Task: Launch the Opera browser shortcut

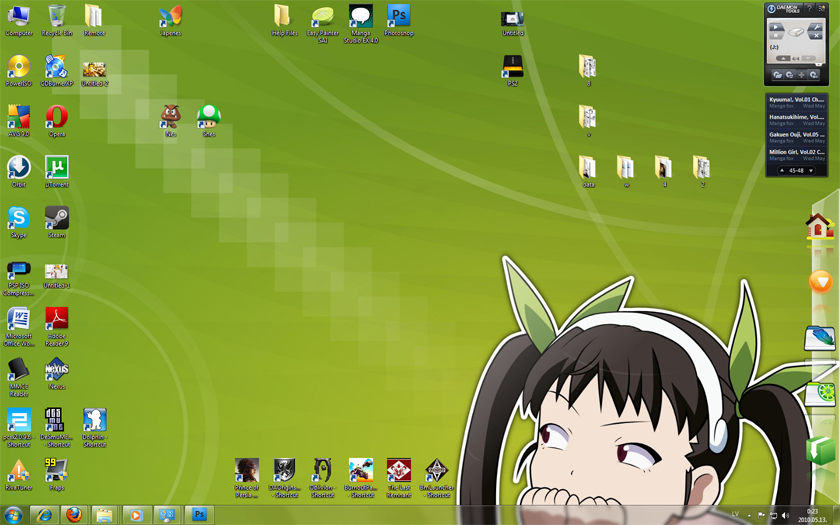Action: click(x=57, y=121)
